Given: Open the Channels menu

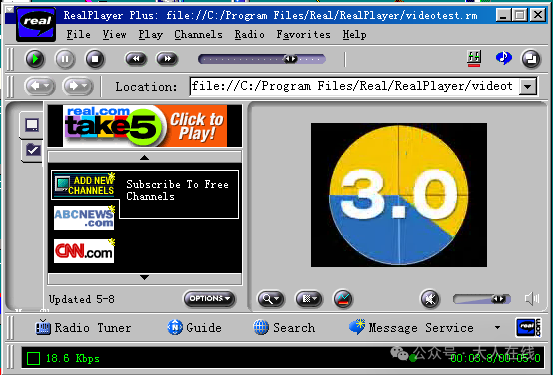Looking at the screenshot, I should [x=198, y=35].
